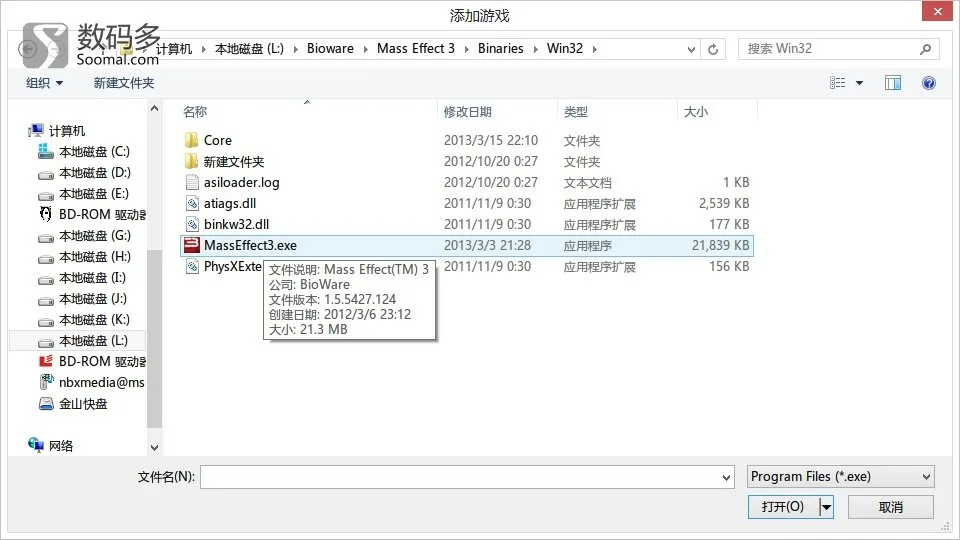Click the 取消 button
960x540 pixels.
(x=890, y=507)
